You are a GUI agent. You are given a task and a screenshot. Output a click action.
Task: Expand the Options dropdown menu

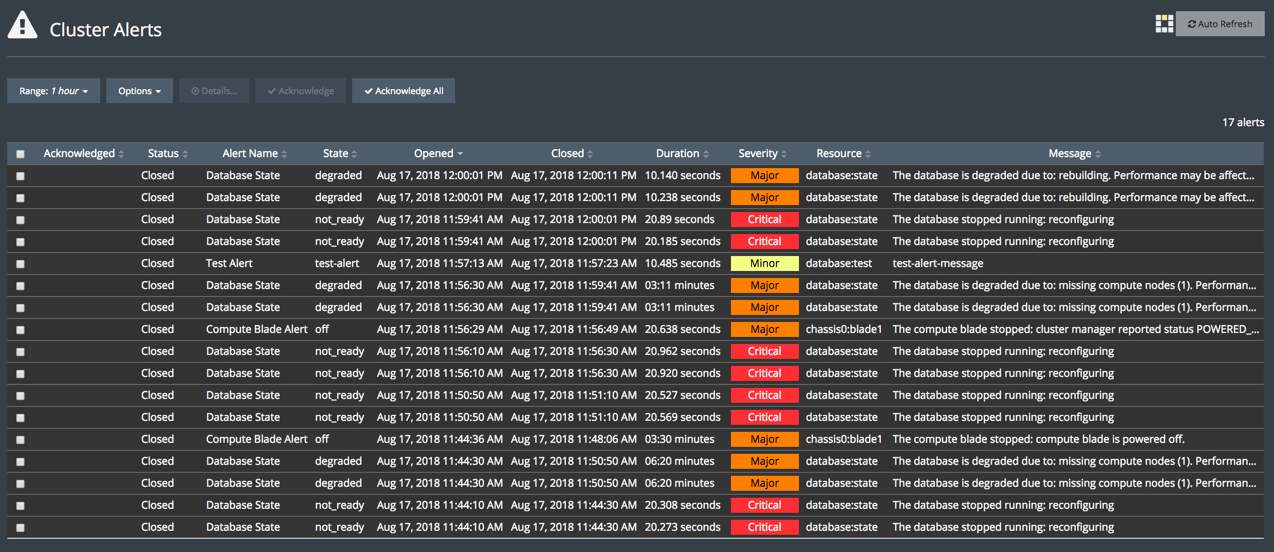pos(139,91)
